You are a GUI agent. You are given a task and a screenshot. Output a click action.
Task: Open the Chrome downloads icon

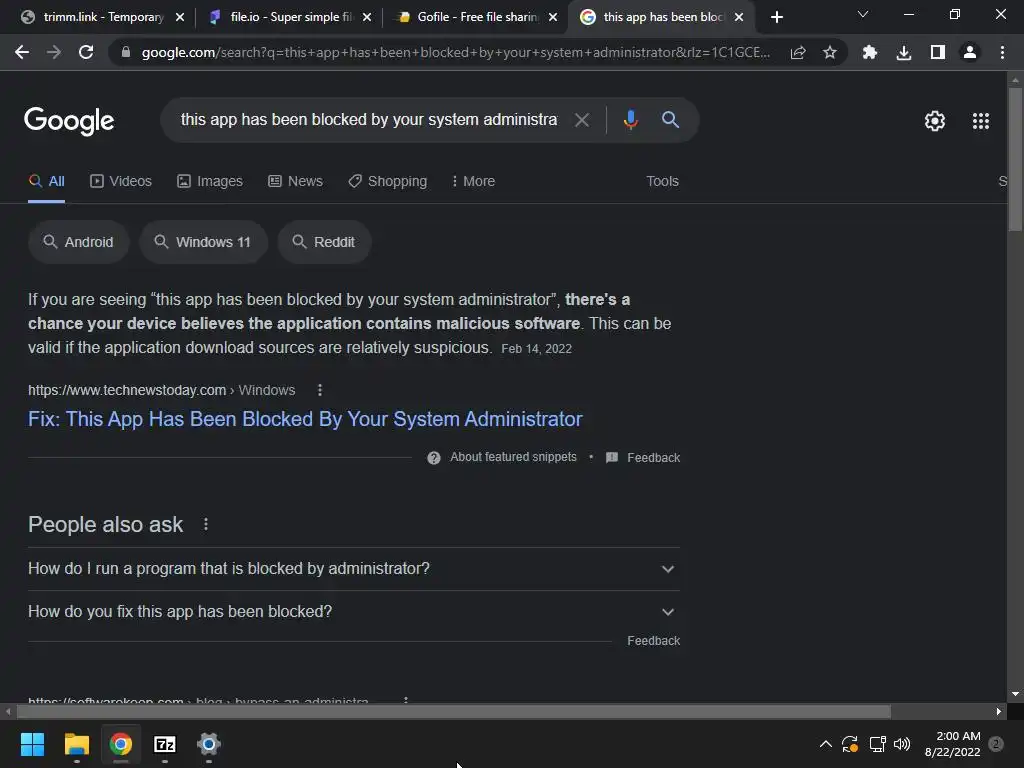pyautogui.click(x=904, y=52)
